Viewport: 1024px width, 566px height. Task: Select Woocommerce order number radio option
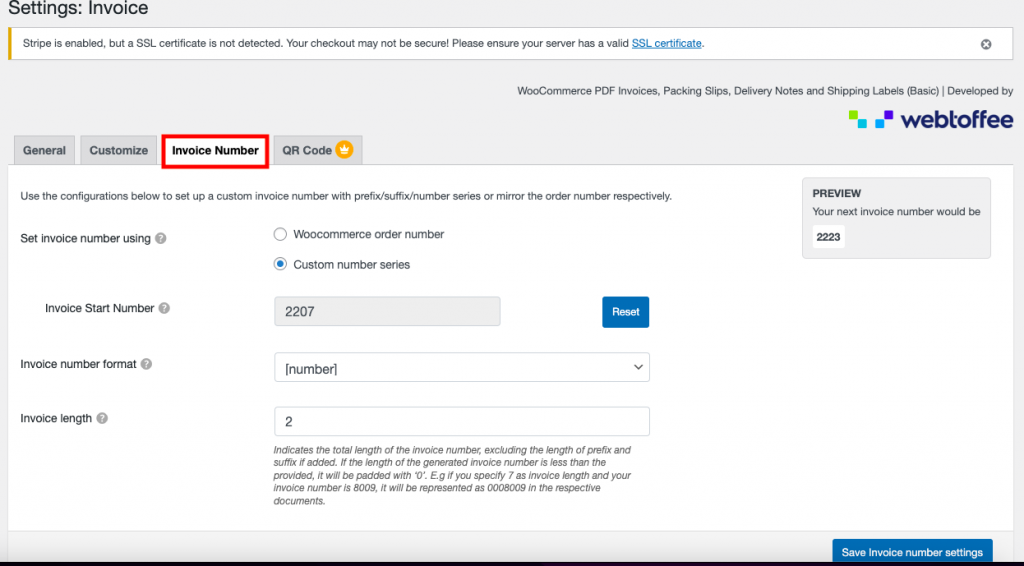(280, 234)
